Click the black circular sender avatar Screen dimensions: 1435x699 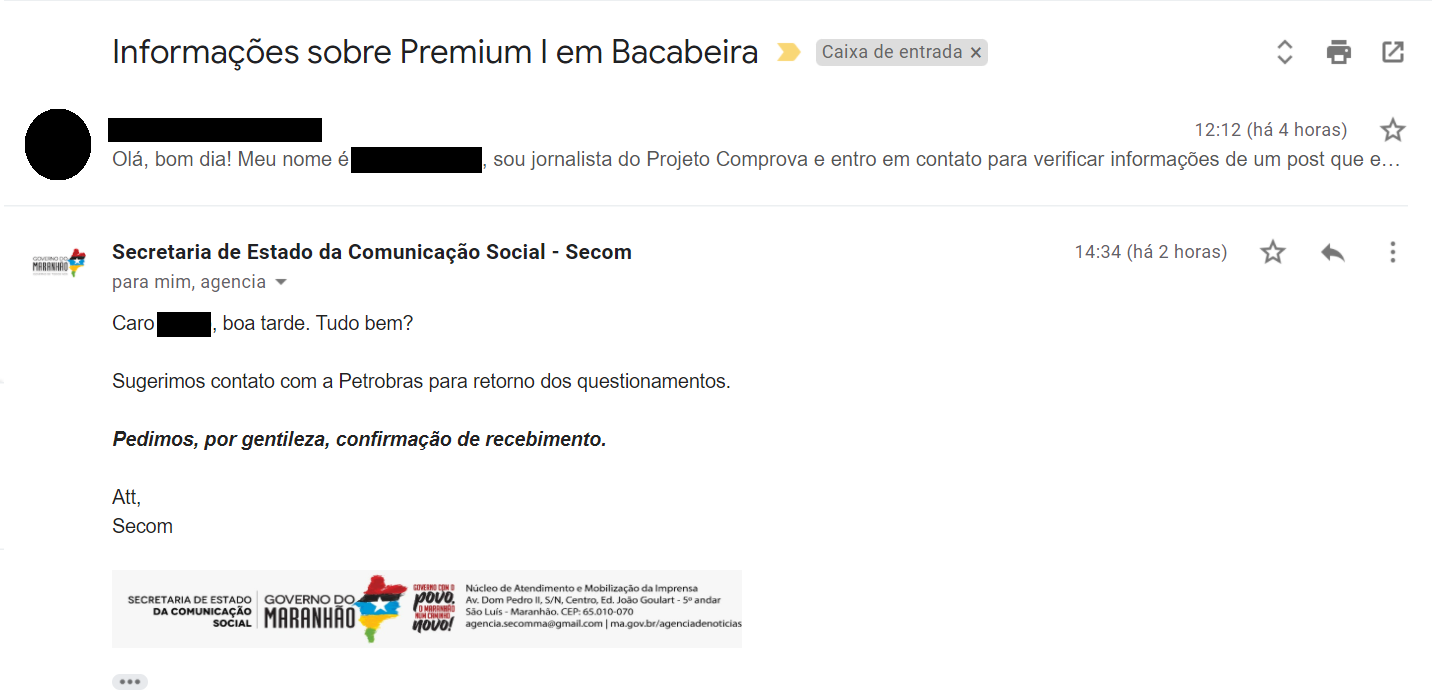pos(58,144)
